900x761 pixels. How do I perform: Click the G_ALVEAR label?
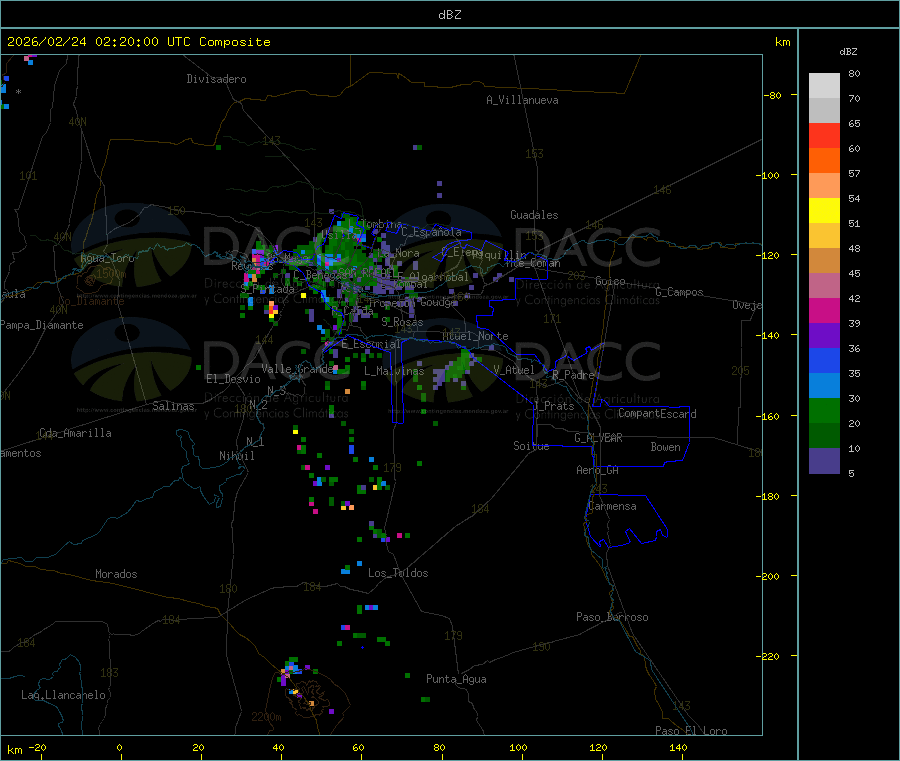click(x=598, y=438)
